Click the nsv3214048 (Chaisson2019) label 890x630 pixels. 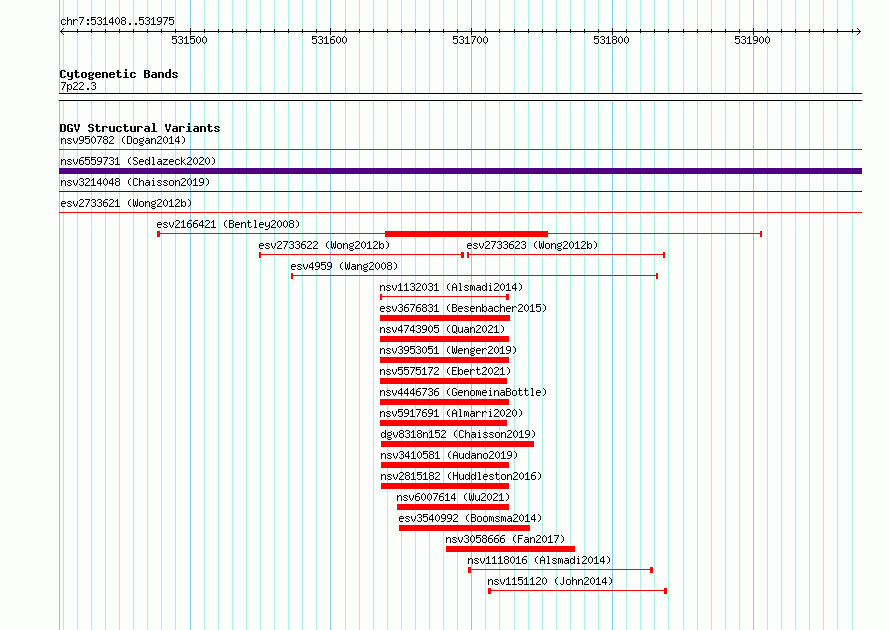(135, 182)
